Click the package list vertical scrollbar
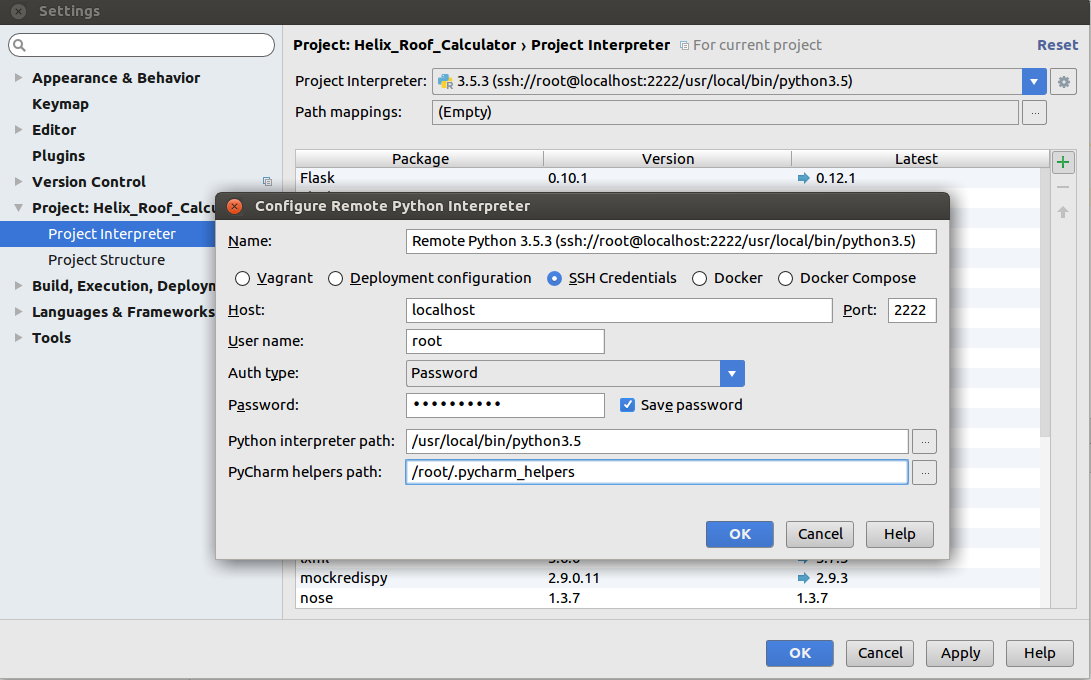 tap(1044, 303)
